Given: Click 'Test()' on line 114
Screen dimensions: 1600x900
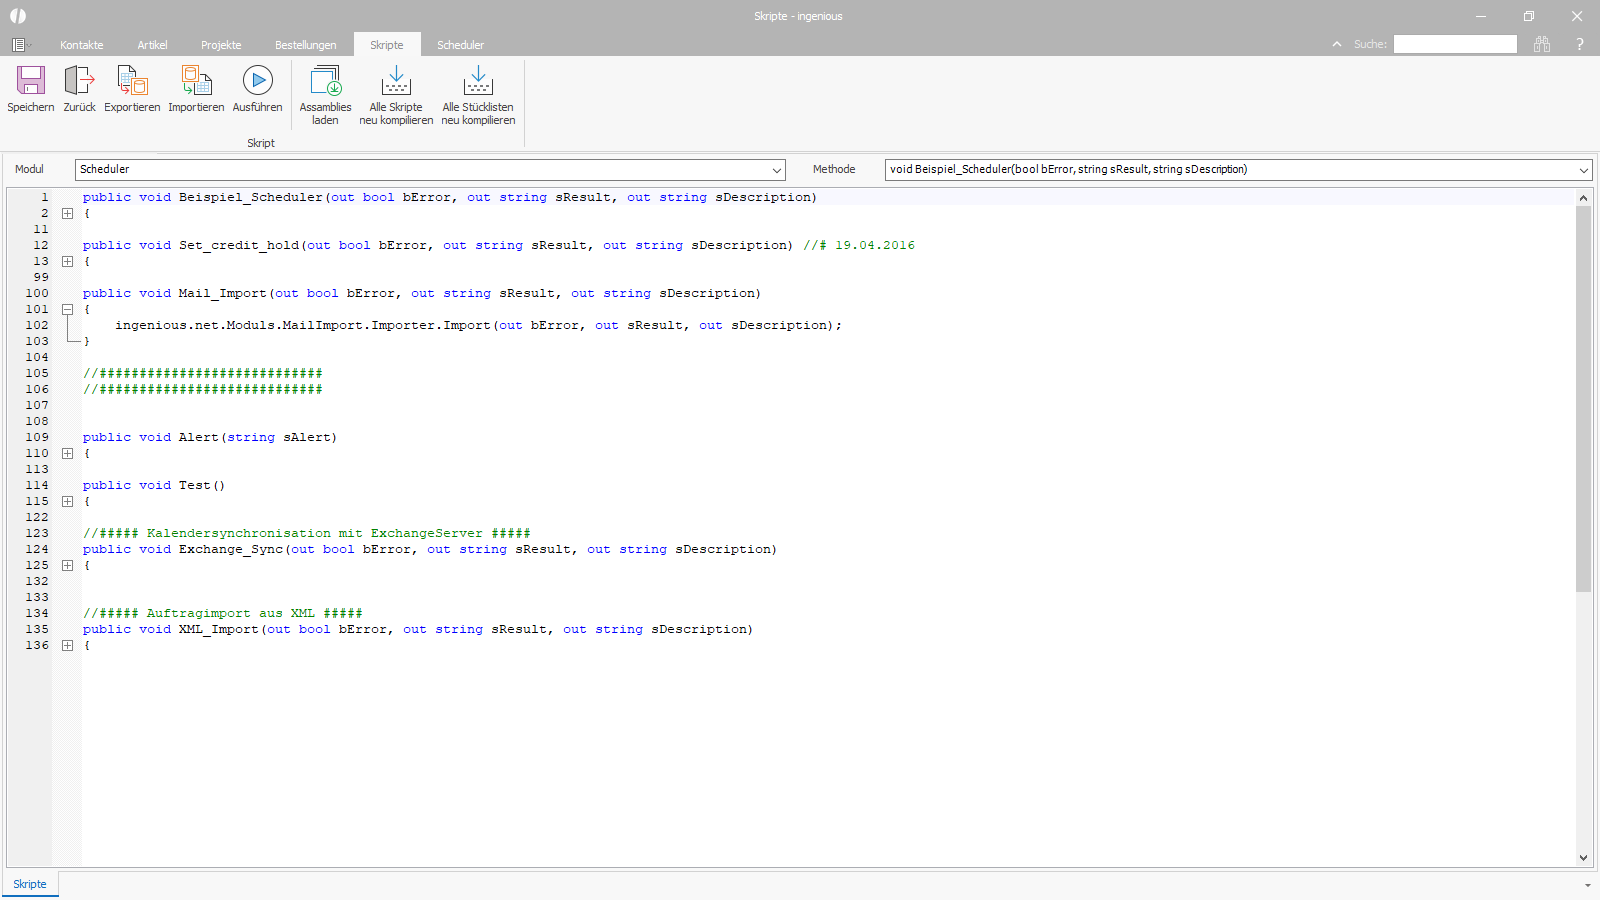Looking at the screenshot, I should [202, 485].
